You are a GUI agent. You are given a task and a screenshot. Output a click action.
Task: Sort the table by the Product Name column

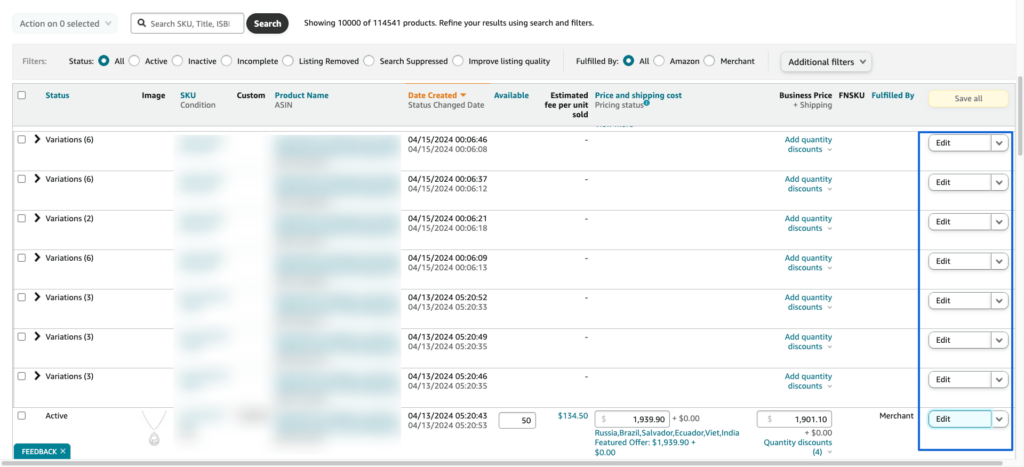point(302,95)
